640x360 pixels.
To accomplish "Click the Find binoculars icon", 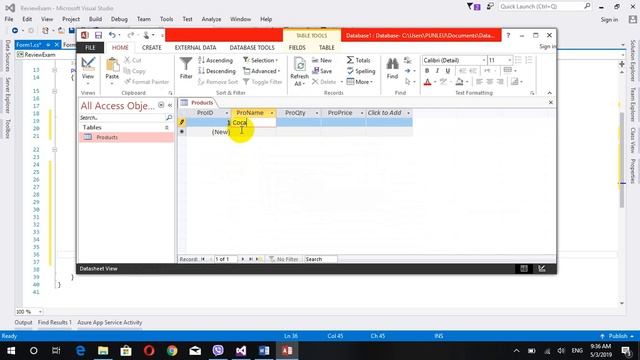I will [x=392, y=64].
